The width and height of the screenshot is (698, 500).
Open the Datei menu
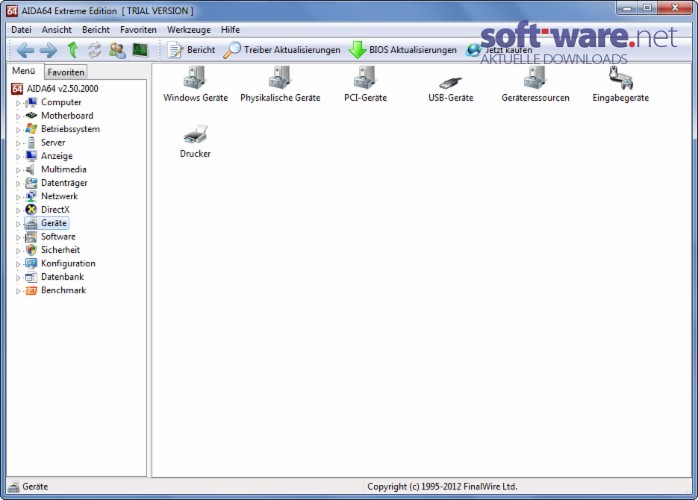coord(21,30)
